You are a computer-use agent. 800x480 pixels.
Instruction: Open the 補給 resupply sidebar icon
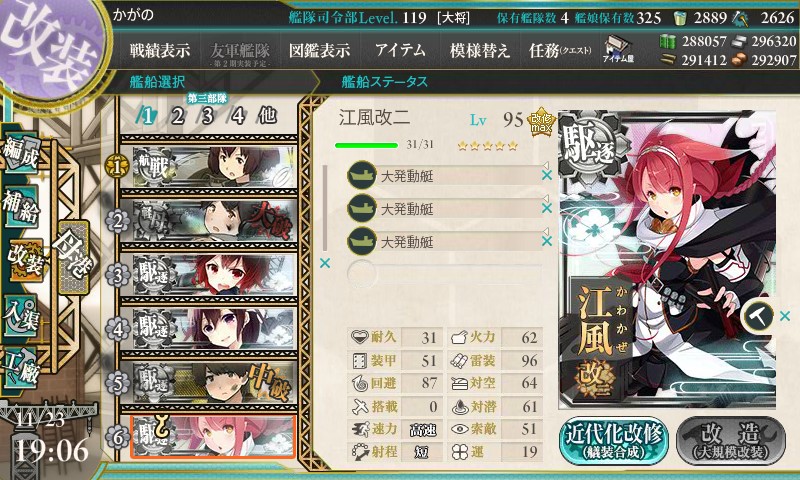coord(21,207)
